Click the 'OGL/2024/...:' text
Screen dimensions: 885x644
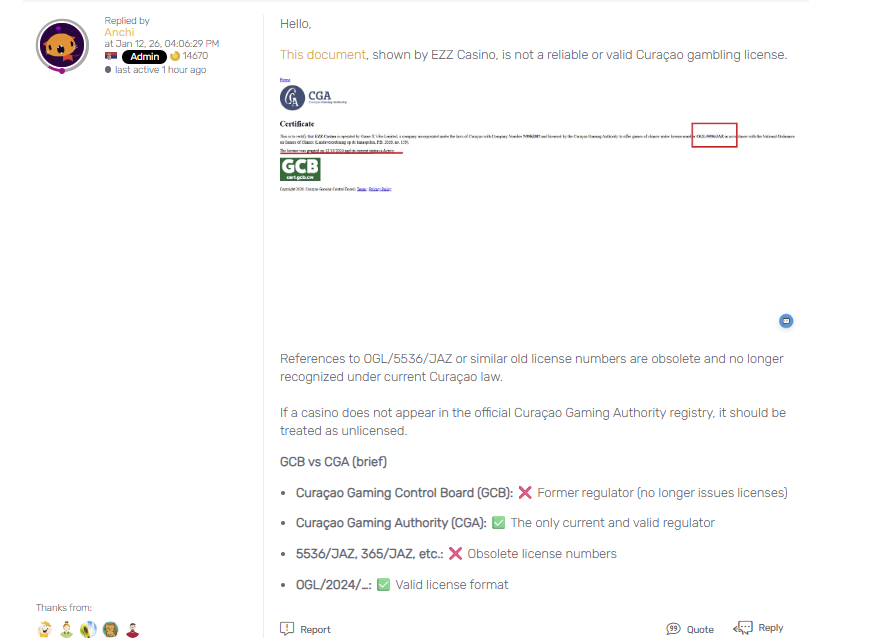click(x=334, y=585)
